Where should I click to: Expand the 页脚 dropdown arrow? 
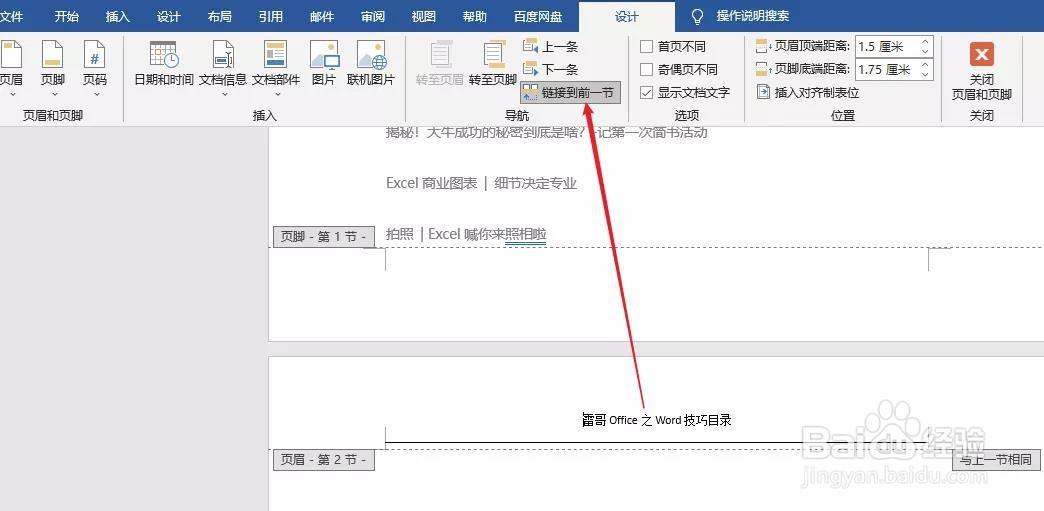(53, 94)
